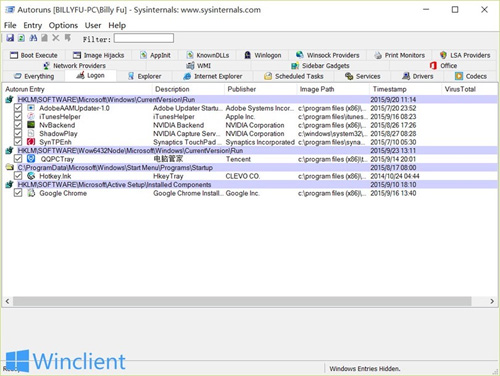Switch to the Everything tab
The width and height of the screenshot is (500, 376).
point(34,76)
